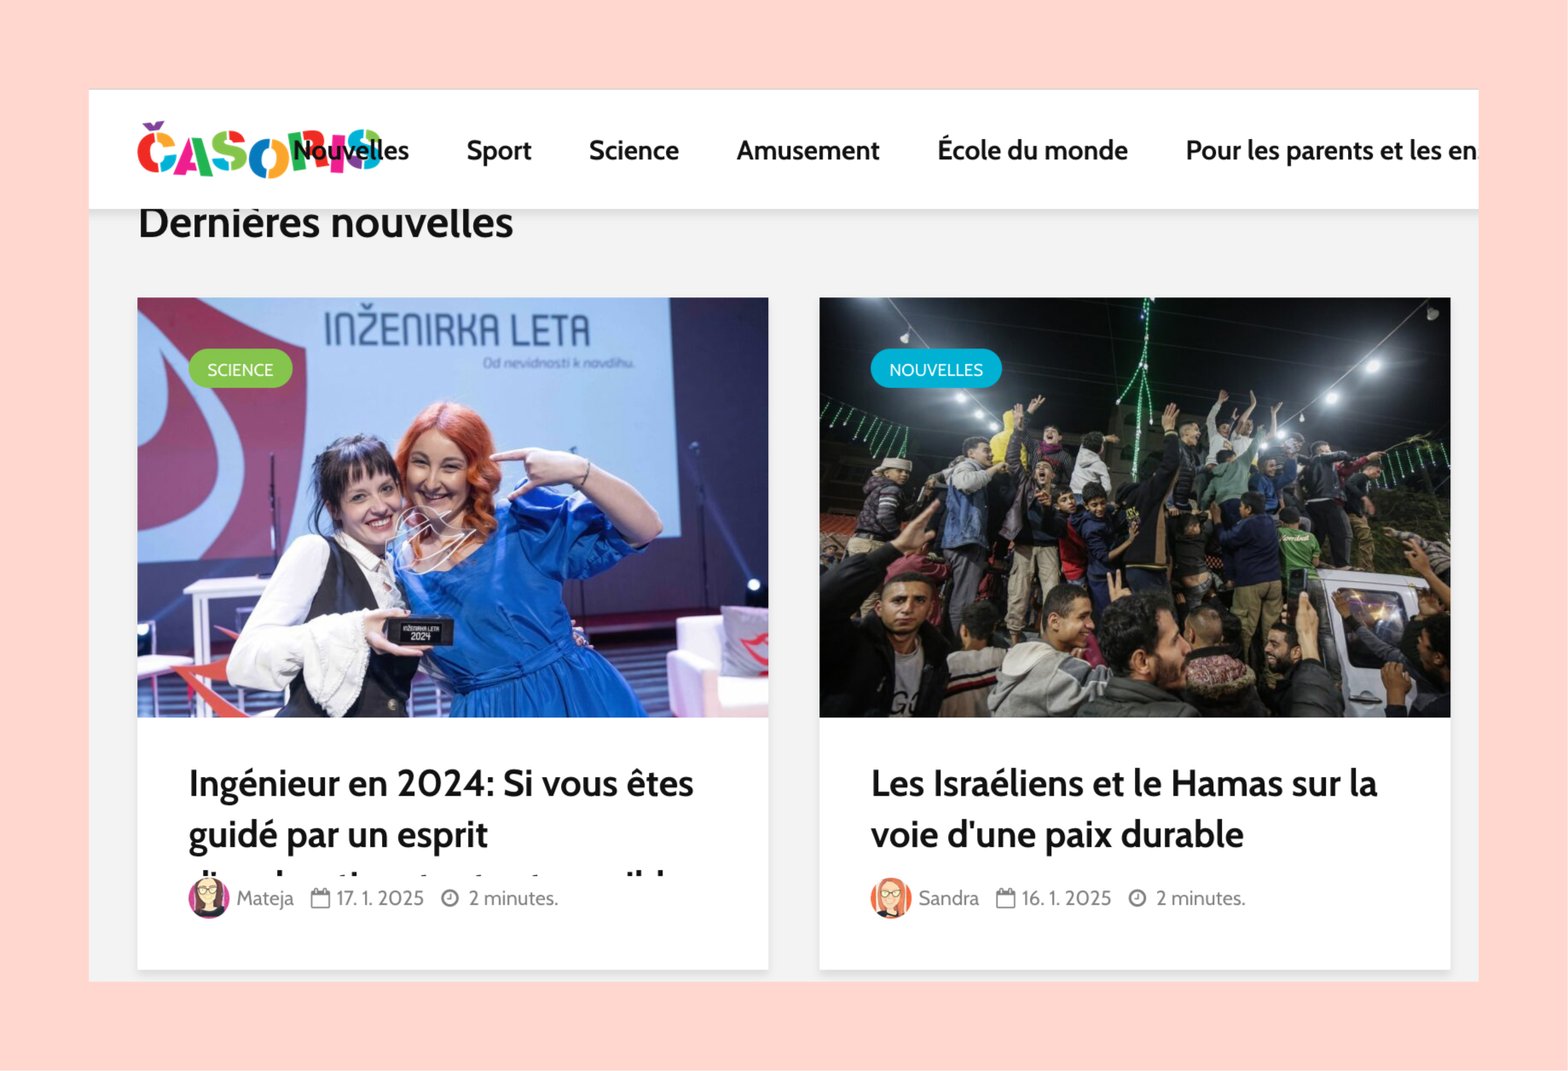
Task: Open Pour les parents menu item
Action: click(x=1331, y=150)
